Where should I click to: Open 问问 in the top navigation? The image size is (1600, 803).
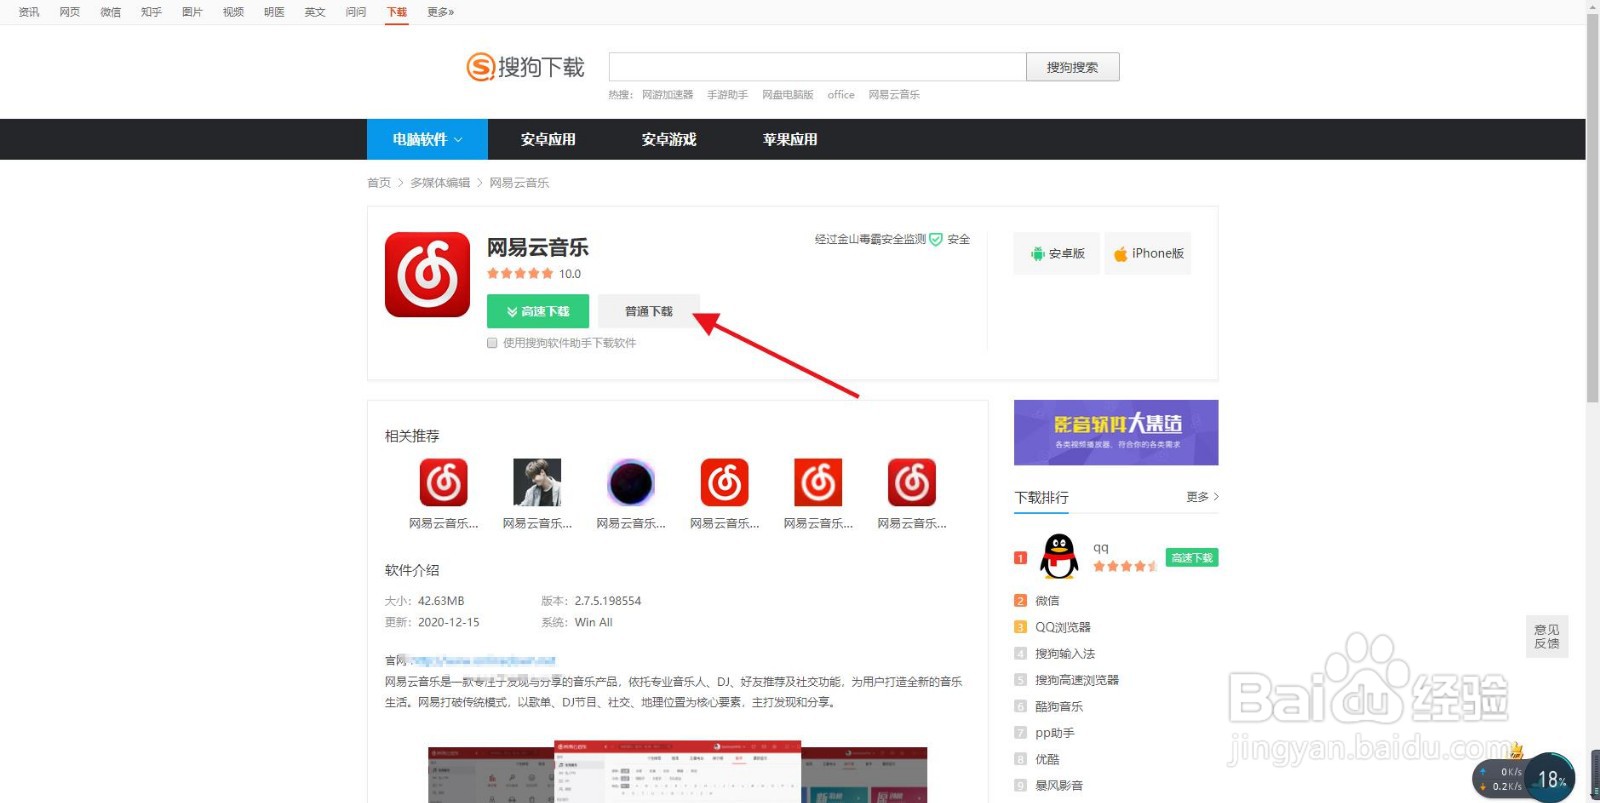coord(357,12)
